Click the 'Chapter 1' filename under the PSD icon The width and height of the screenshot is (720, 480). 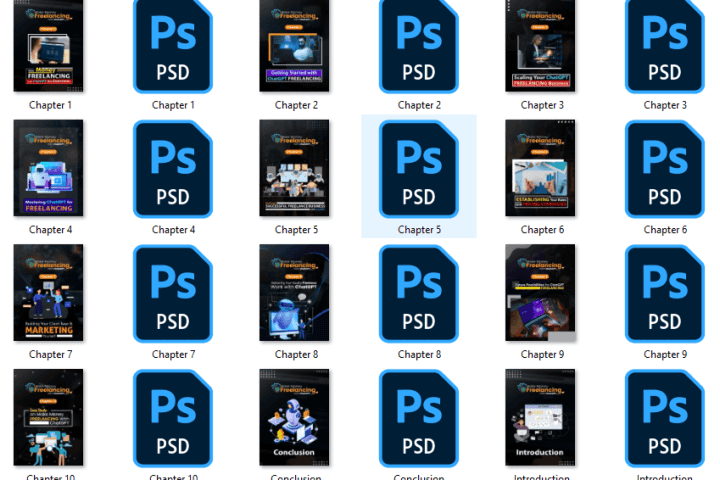tap(173, 105)
